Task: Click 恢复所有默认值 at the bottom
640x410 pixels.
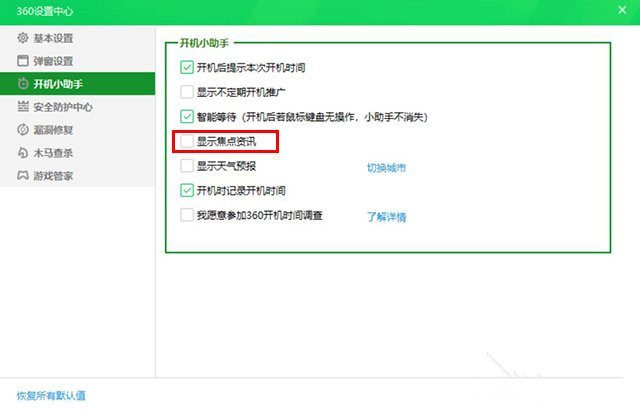Action: [x=51, y=395]
